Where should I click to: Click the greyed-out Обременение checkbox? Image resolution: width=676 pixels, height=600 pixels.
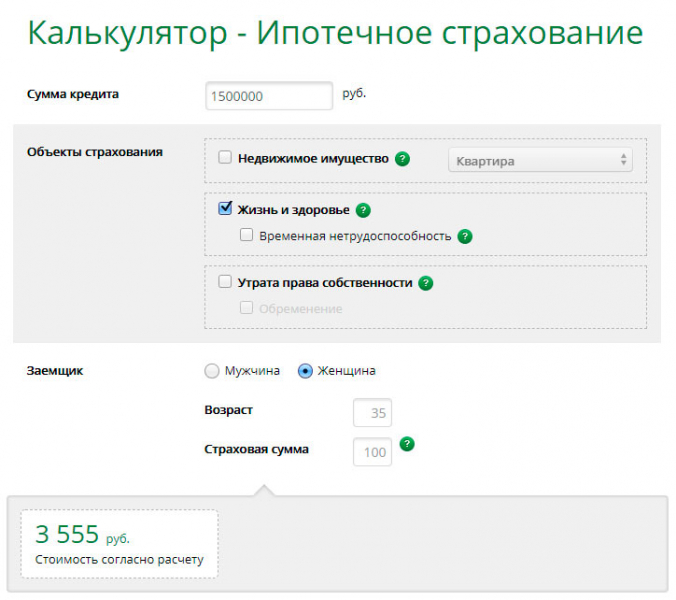coord(247,308)
